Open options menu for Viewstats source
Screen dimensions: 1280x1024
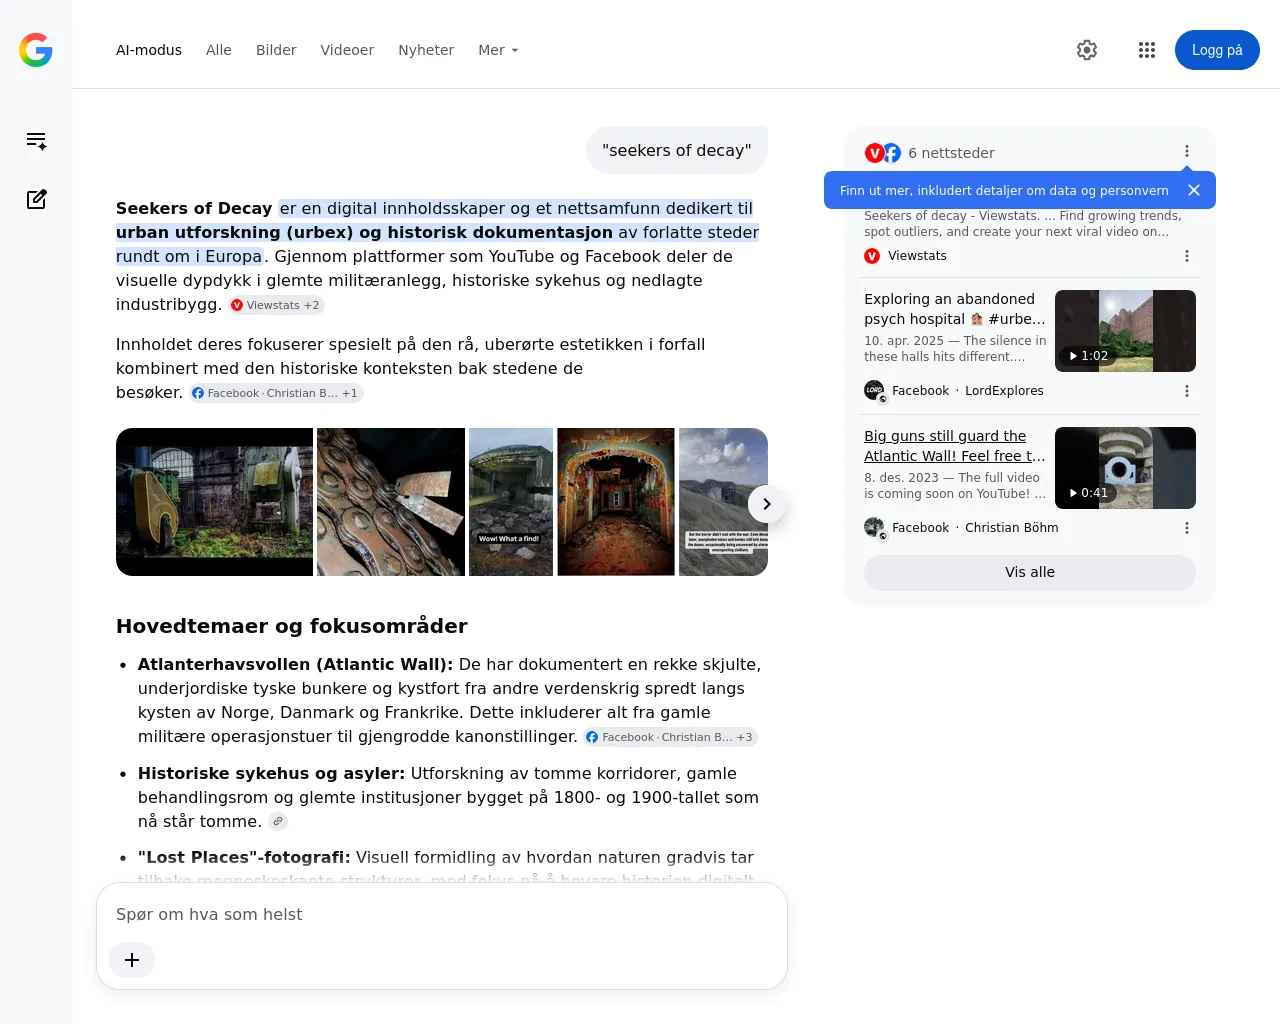point(1187,256)
